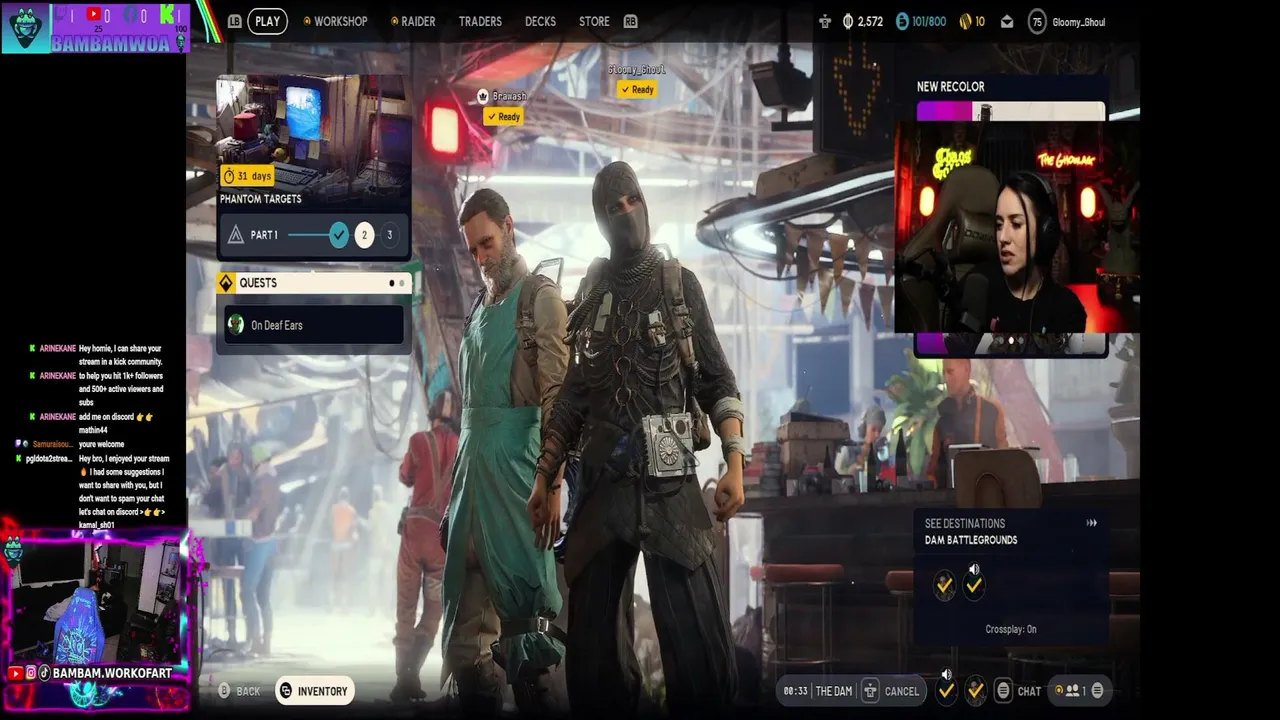Toggle the Crossplay: On setting
This screenshot has height=720, width=1280.
click(x=1011, y=629)
